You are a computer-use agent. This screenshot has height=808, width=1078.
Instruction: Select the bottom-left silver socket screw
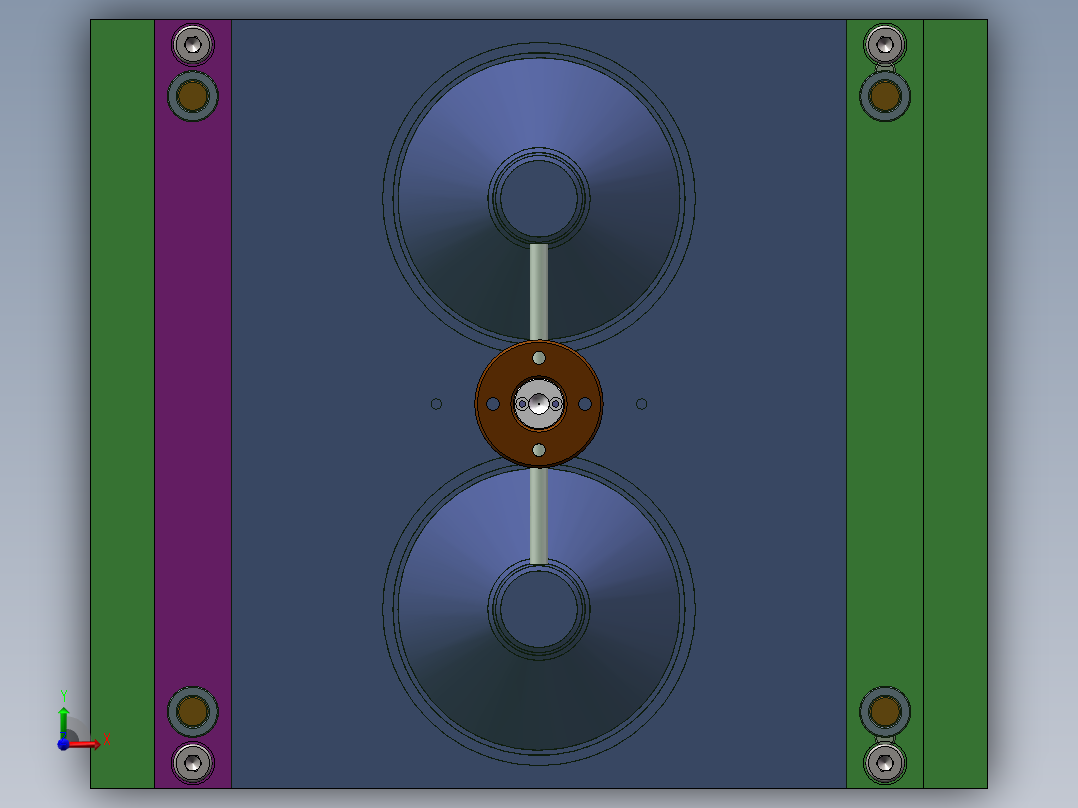point(193,763)
